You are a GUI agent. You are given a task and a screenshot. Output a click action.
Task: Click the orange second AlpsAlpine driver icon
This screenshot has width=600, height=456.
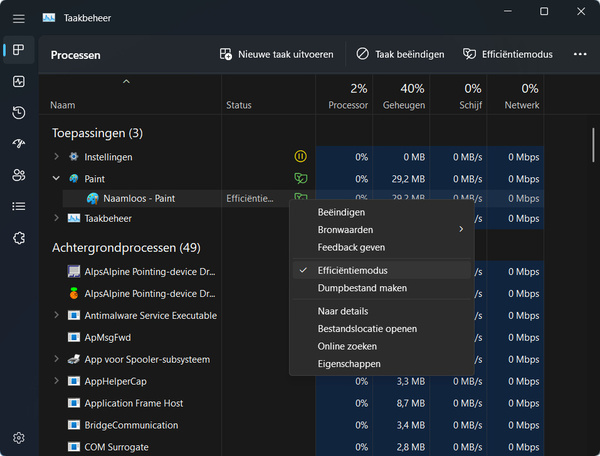tap(74, 293)
